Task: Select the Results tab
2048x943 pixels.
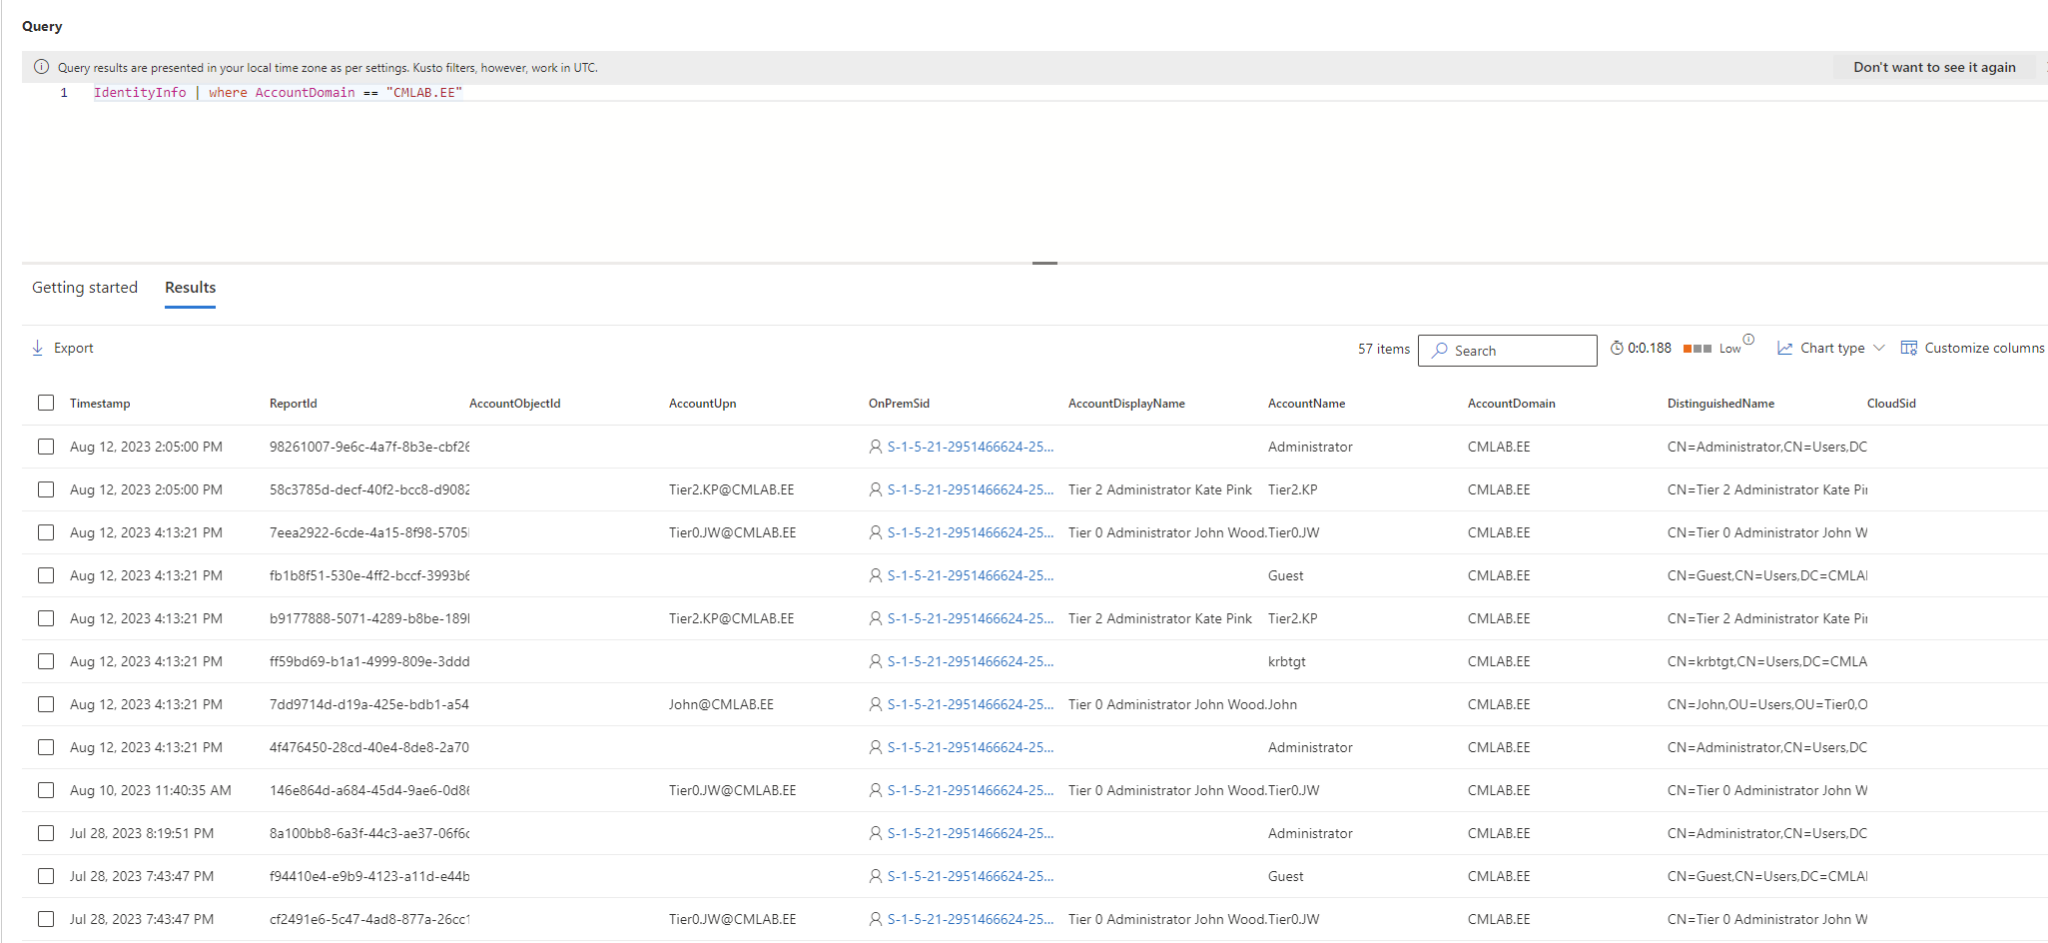Action: point(190,288)
